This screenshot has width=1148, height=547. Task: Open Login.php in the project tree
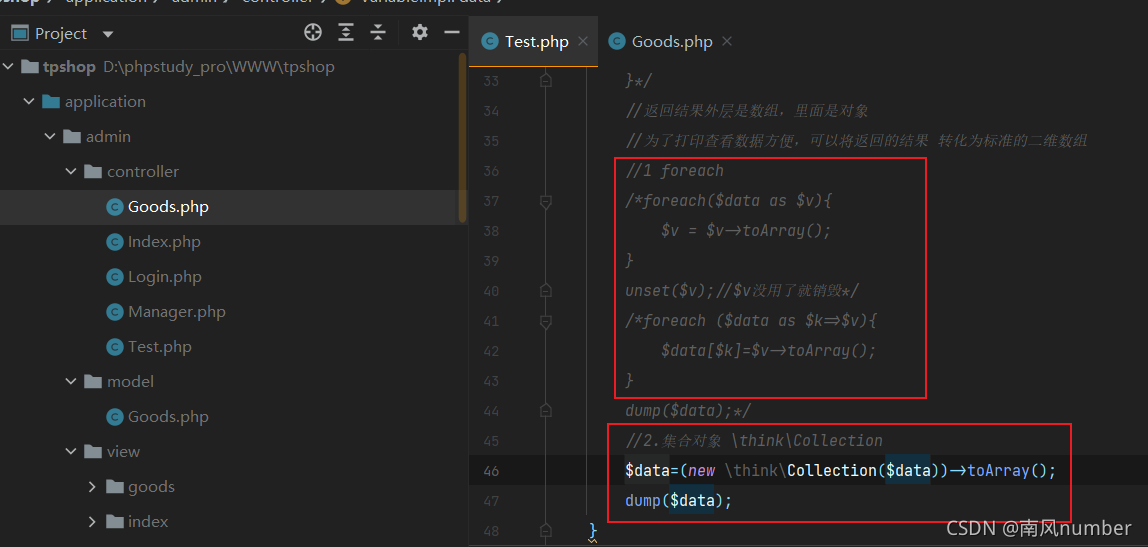click(x=165, y=277)
